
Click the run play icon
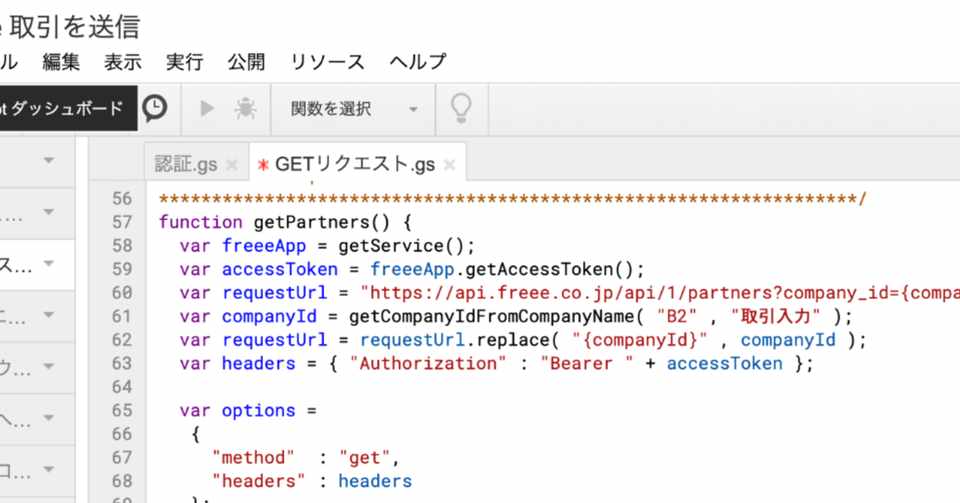[x=208, y=109]
